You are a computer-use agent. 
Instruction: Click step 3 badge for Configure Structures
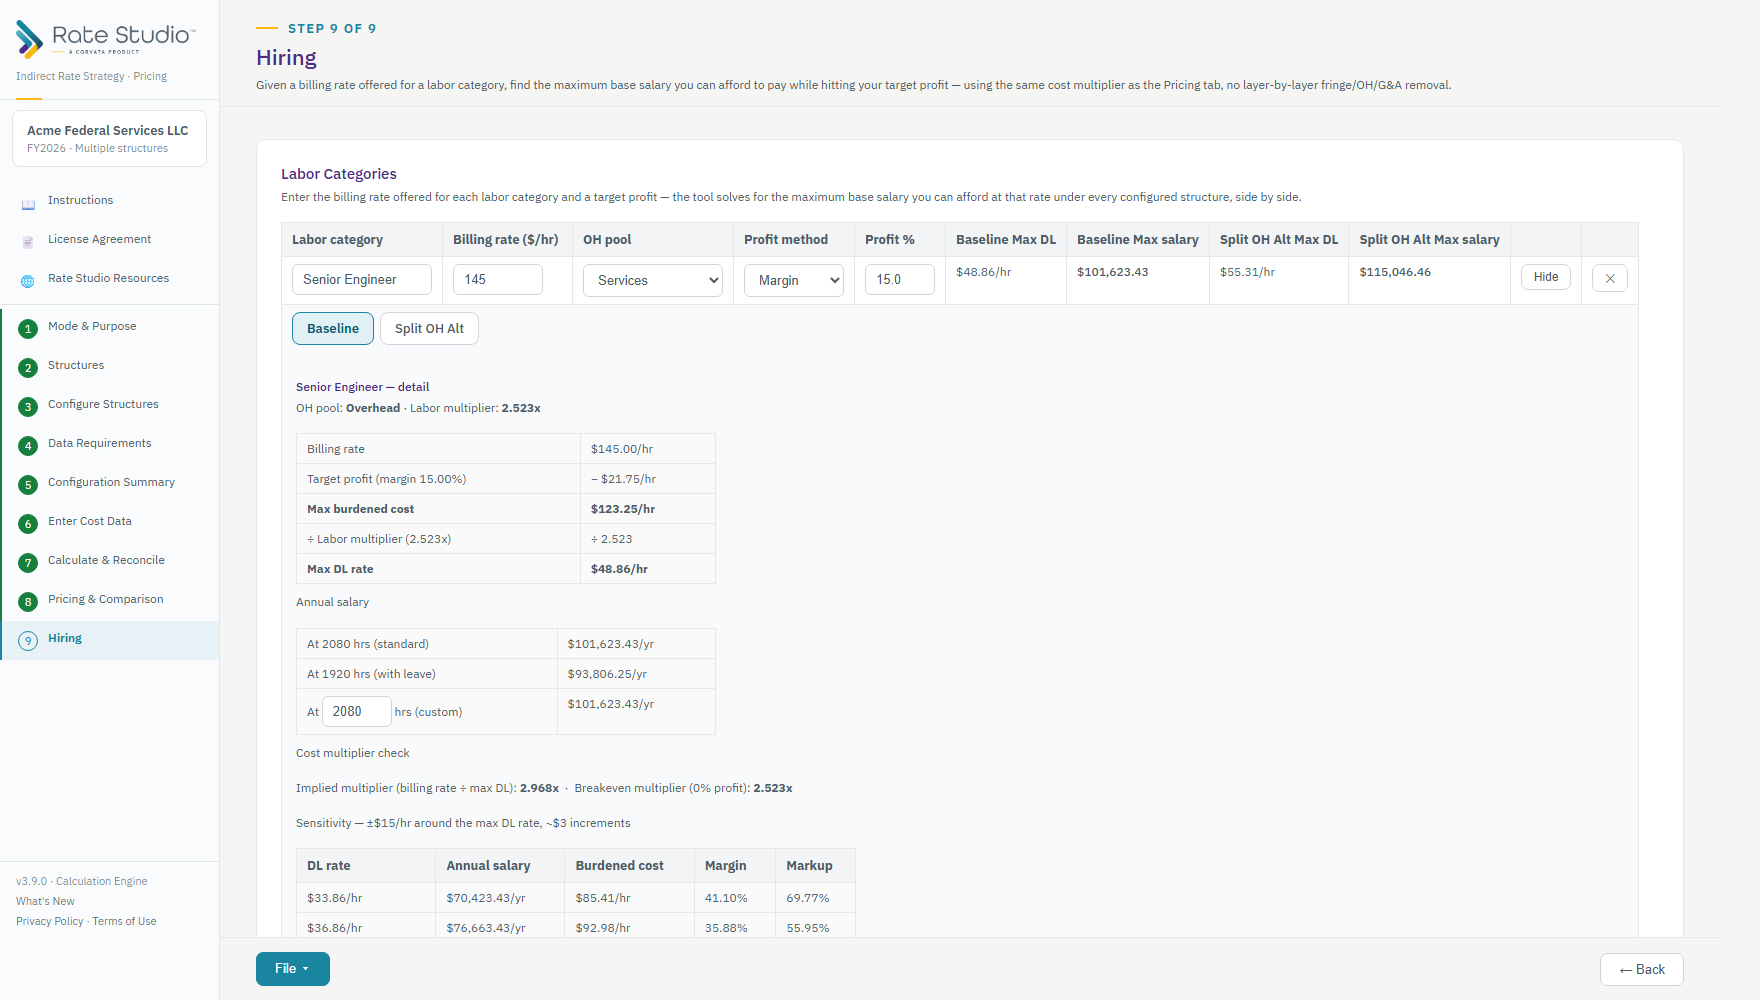[28, 407]
